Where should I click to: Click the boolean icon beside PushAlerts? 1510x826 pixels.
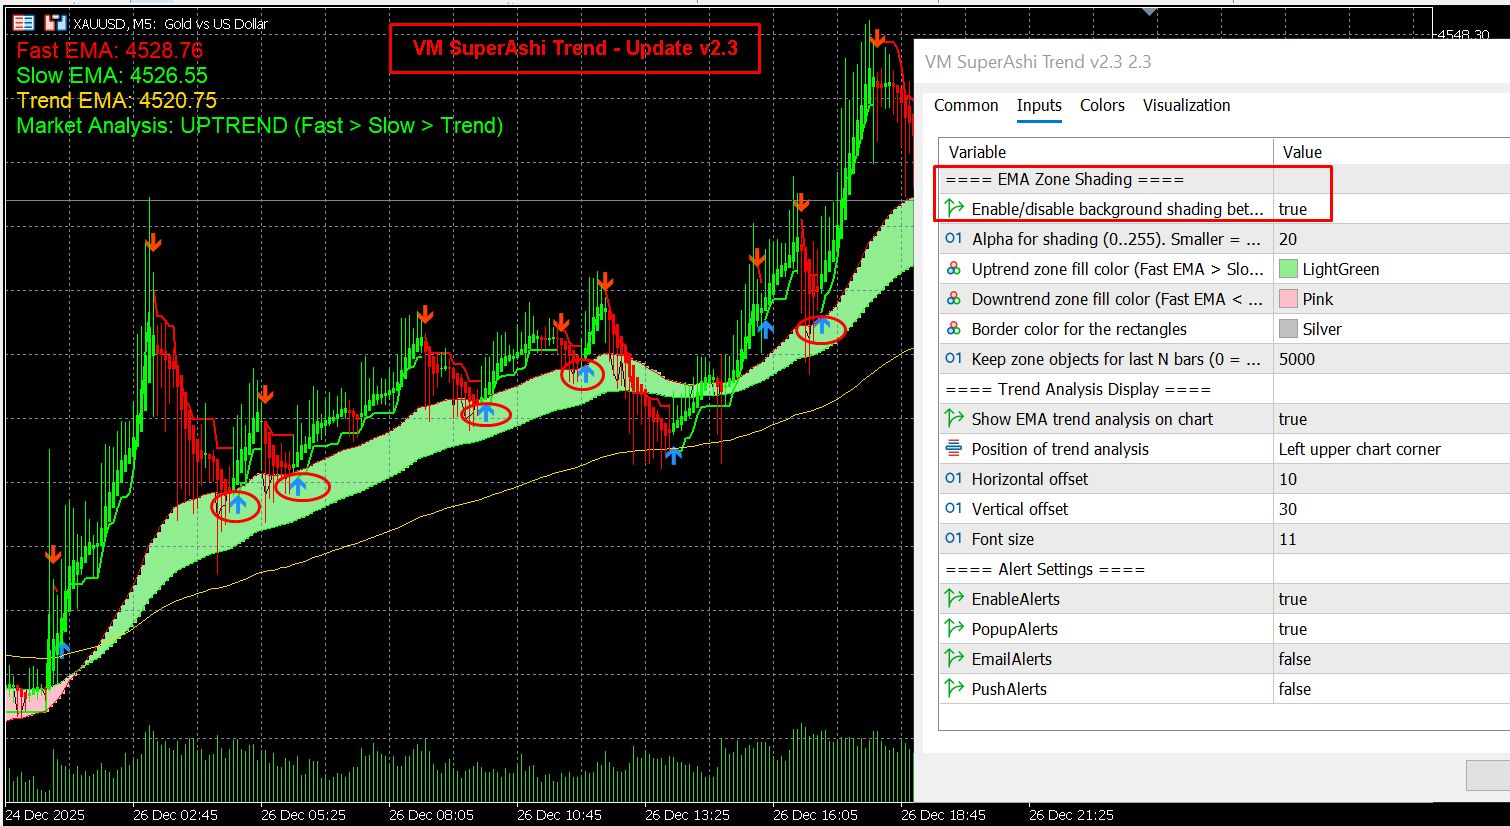(x=954, y=689)
